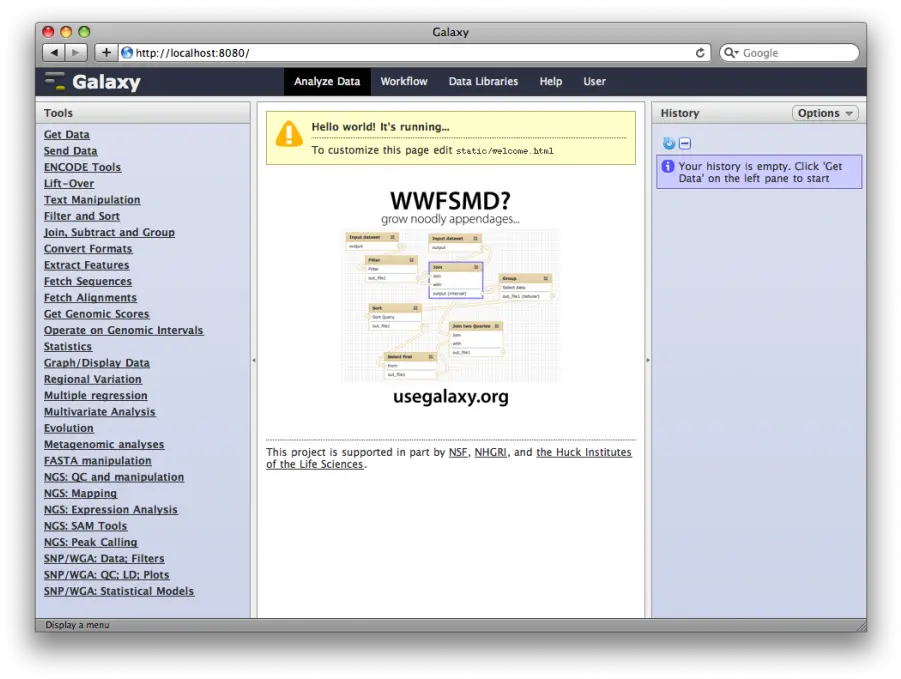Click the blue info icon in History
This screenshot has height=679, width=901.
tap(668, 167)
